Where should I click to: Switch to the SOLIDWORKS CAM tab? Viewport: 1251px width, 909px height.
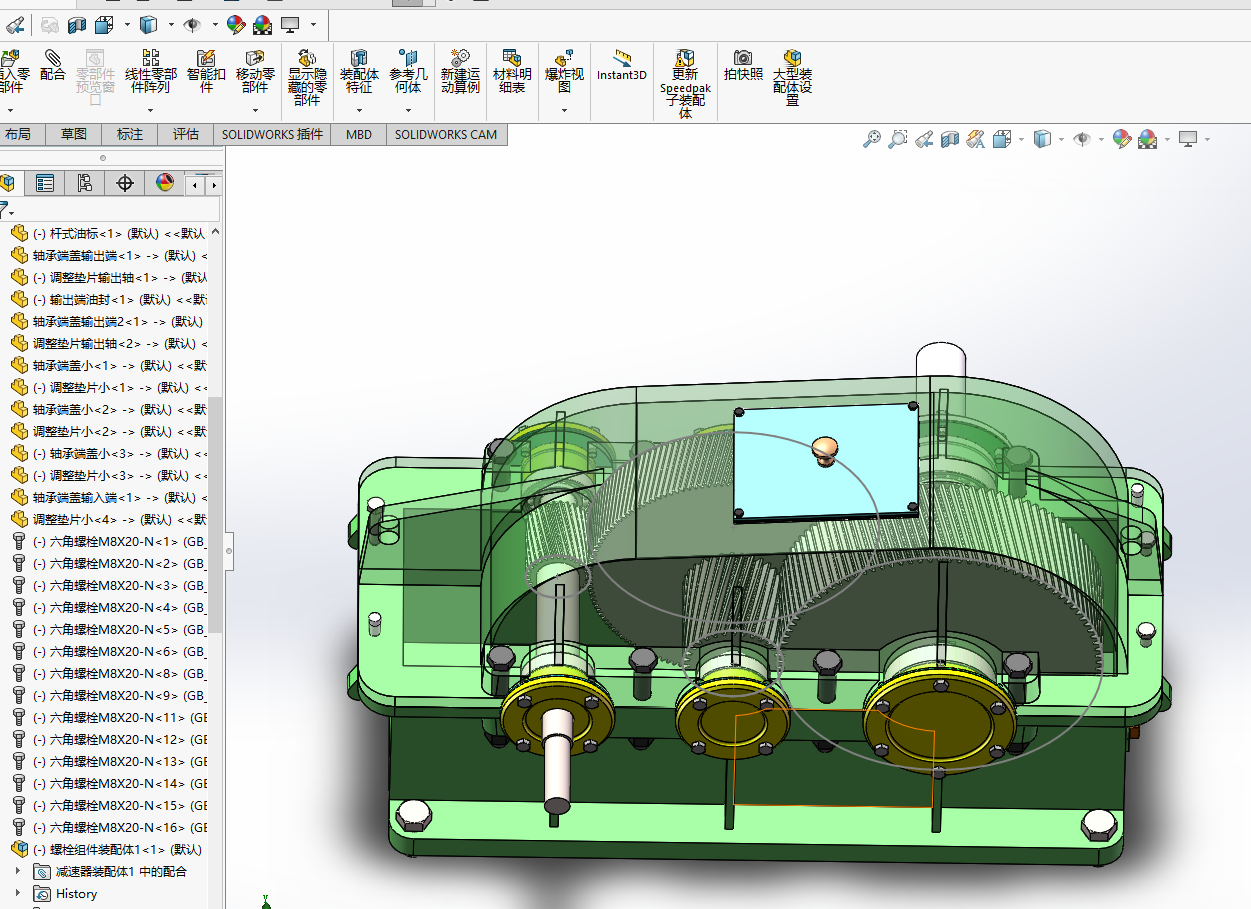coord(445,134)
